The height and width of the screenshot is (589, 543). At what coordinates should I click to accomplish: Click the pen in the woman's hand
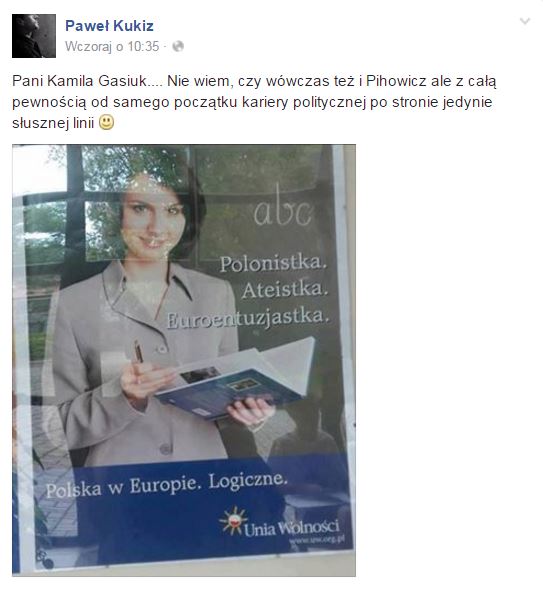tap(139, 352)
